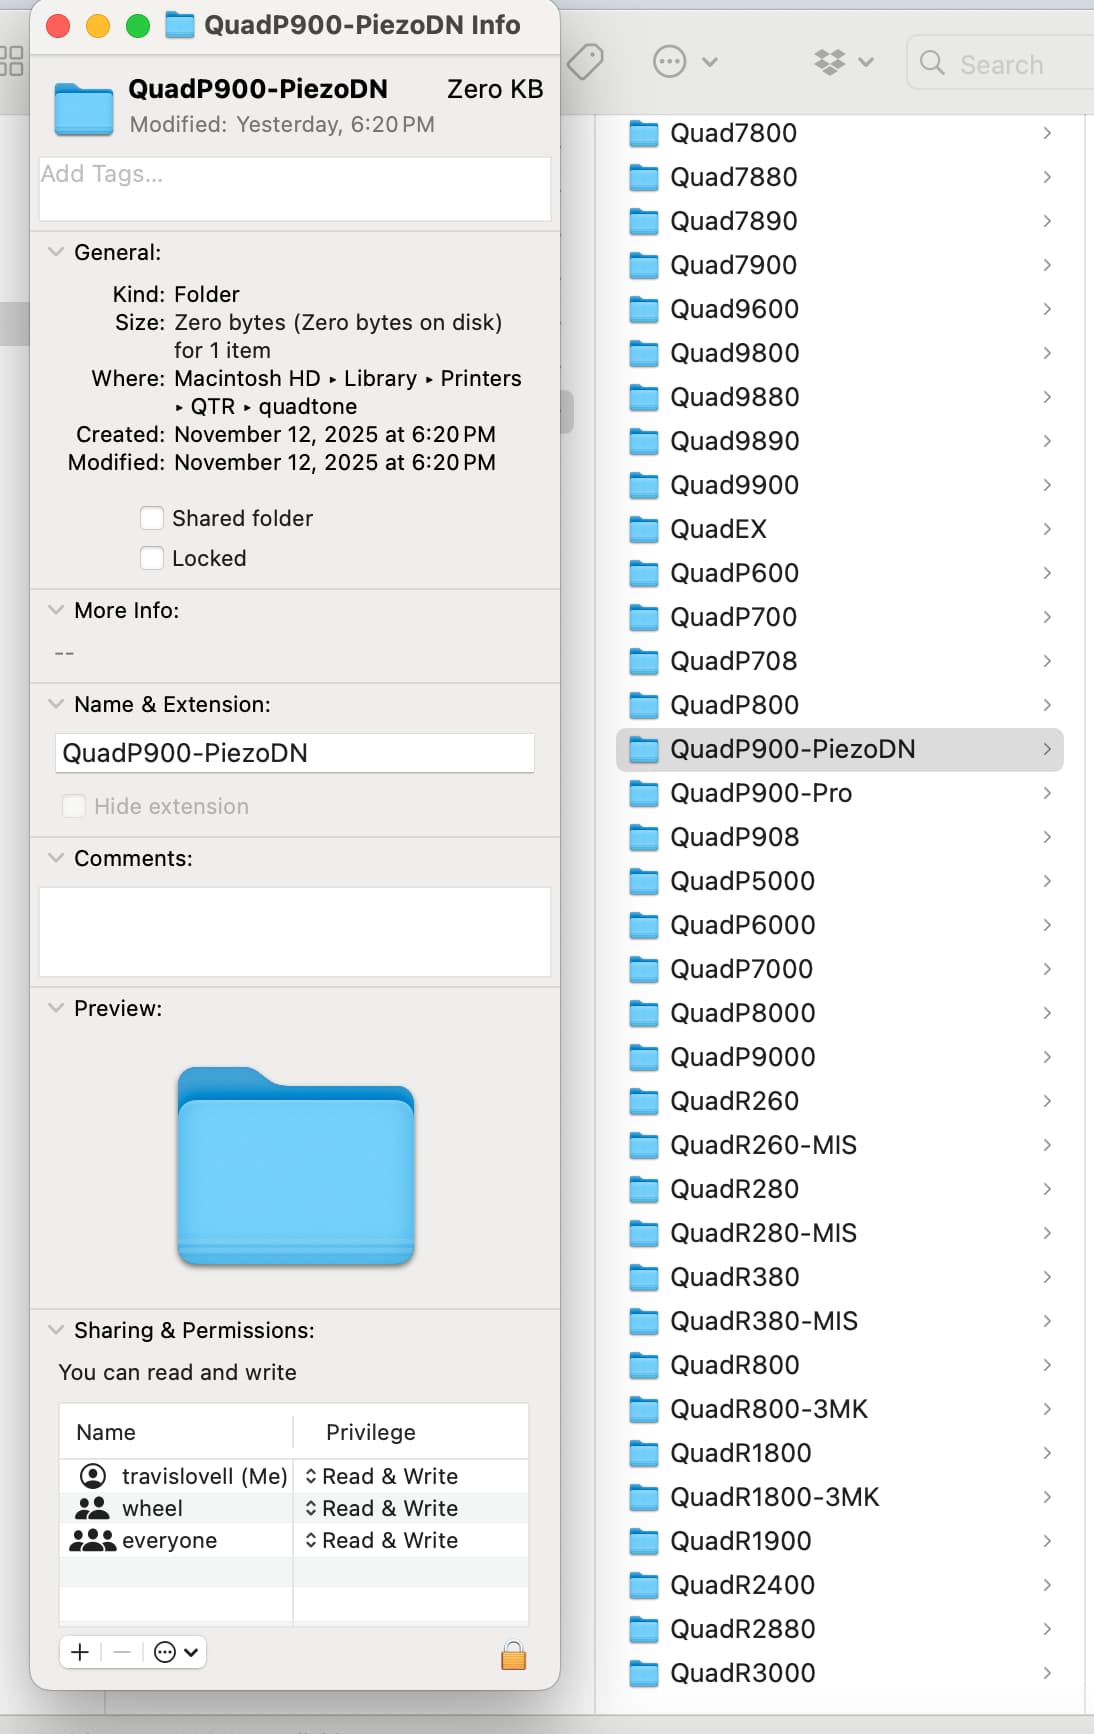The width and height of the screenshot is (1094, 1734).
Task: Select the QuadP900-Pro folder
Action: [760, 793]
